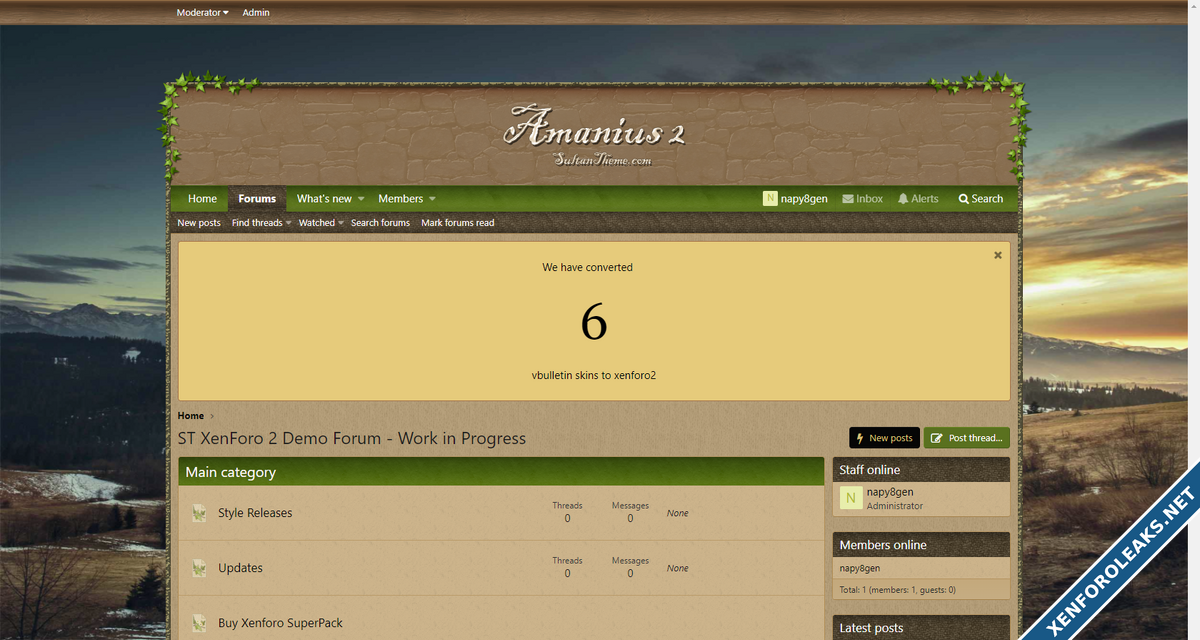
Task: Expand the Moderator dropdown
Action: click(202, 13)
